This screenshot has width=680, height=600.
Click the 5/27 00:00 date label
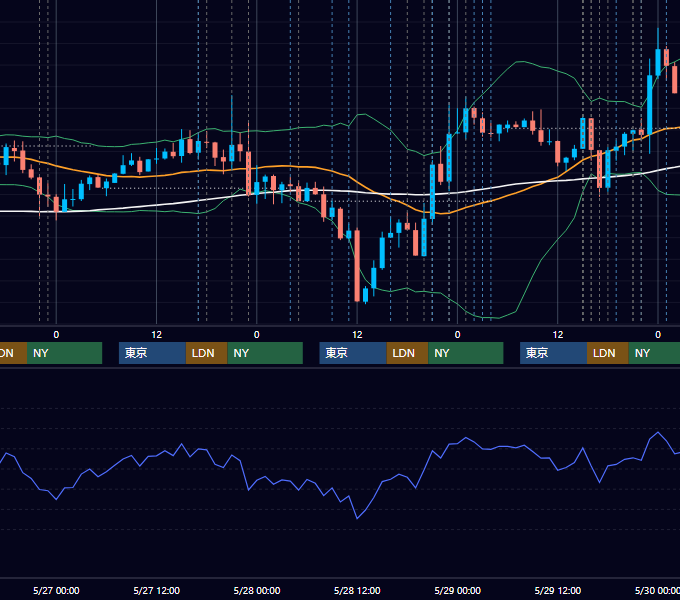pos(56,590)
